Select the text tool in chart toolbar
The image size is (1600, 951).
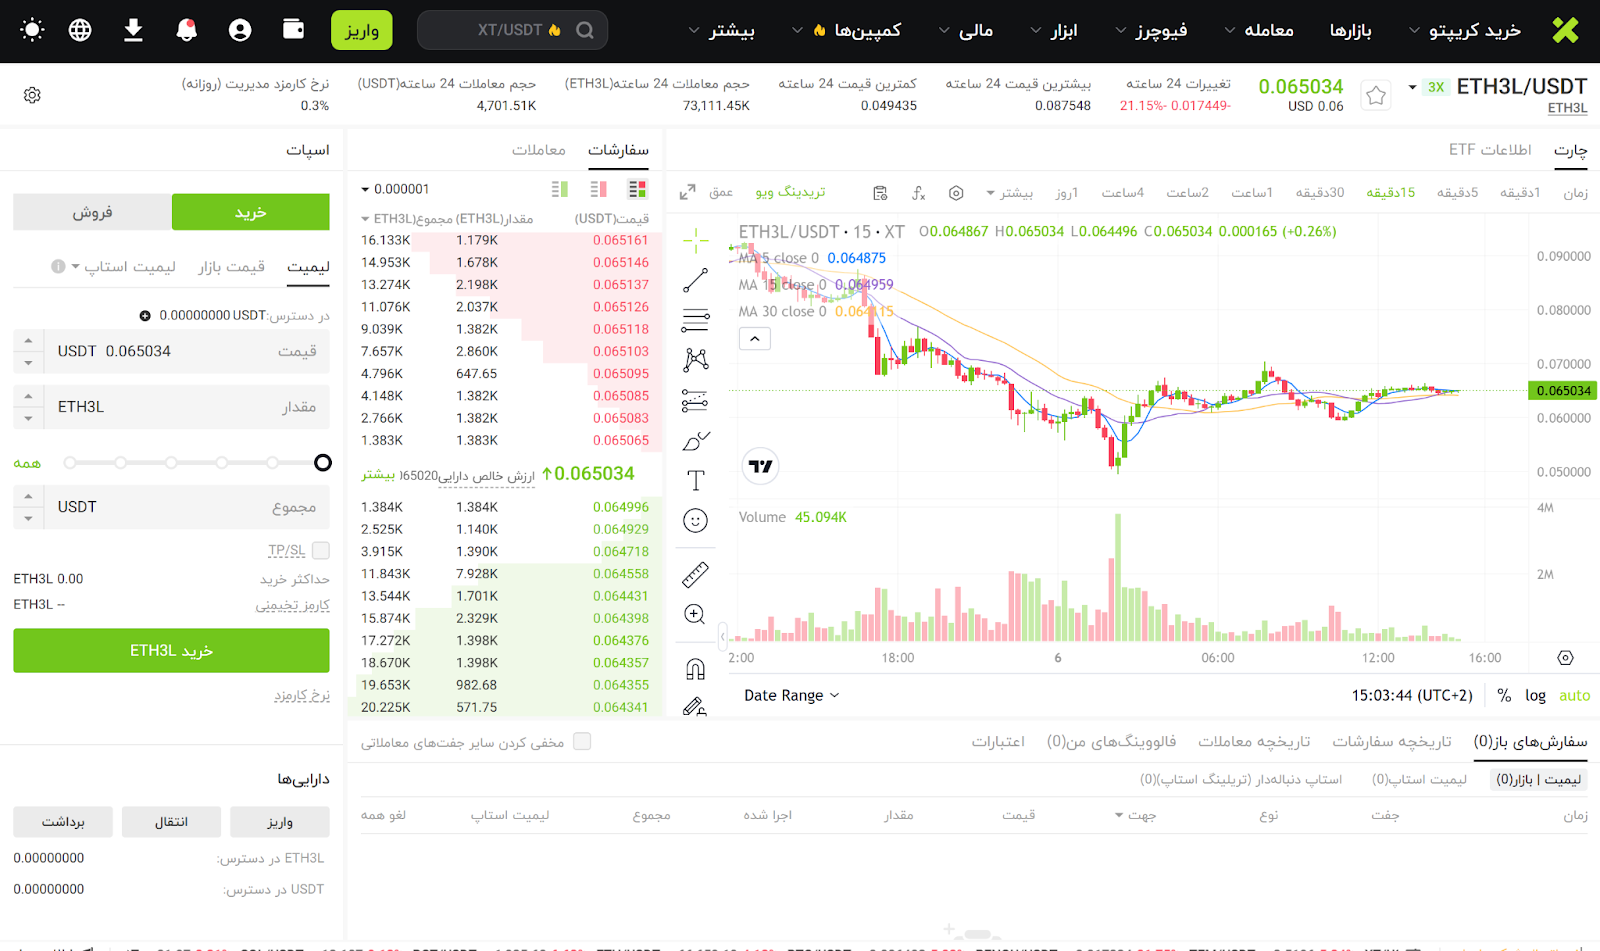(695, 480)
